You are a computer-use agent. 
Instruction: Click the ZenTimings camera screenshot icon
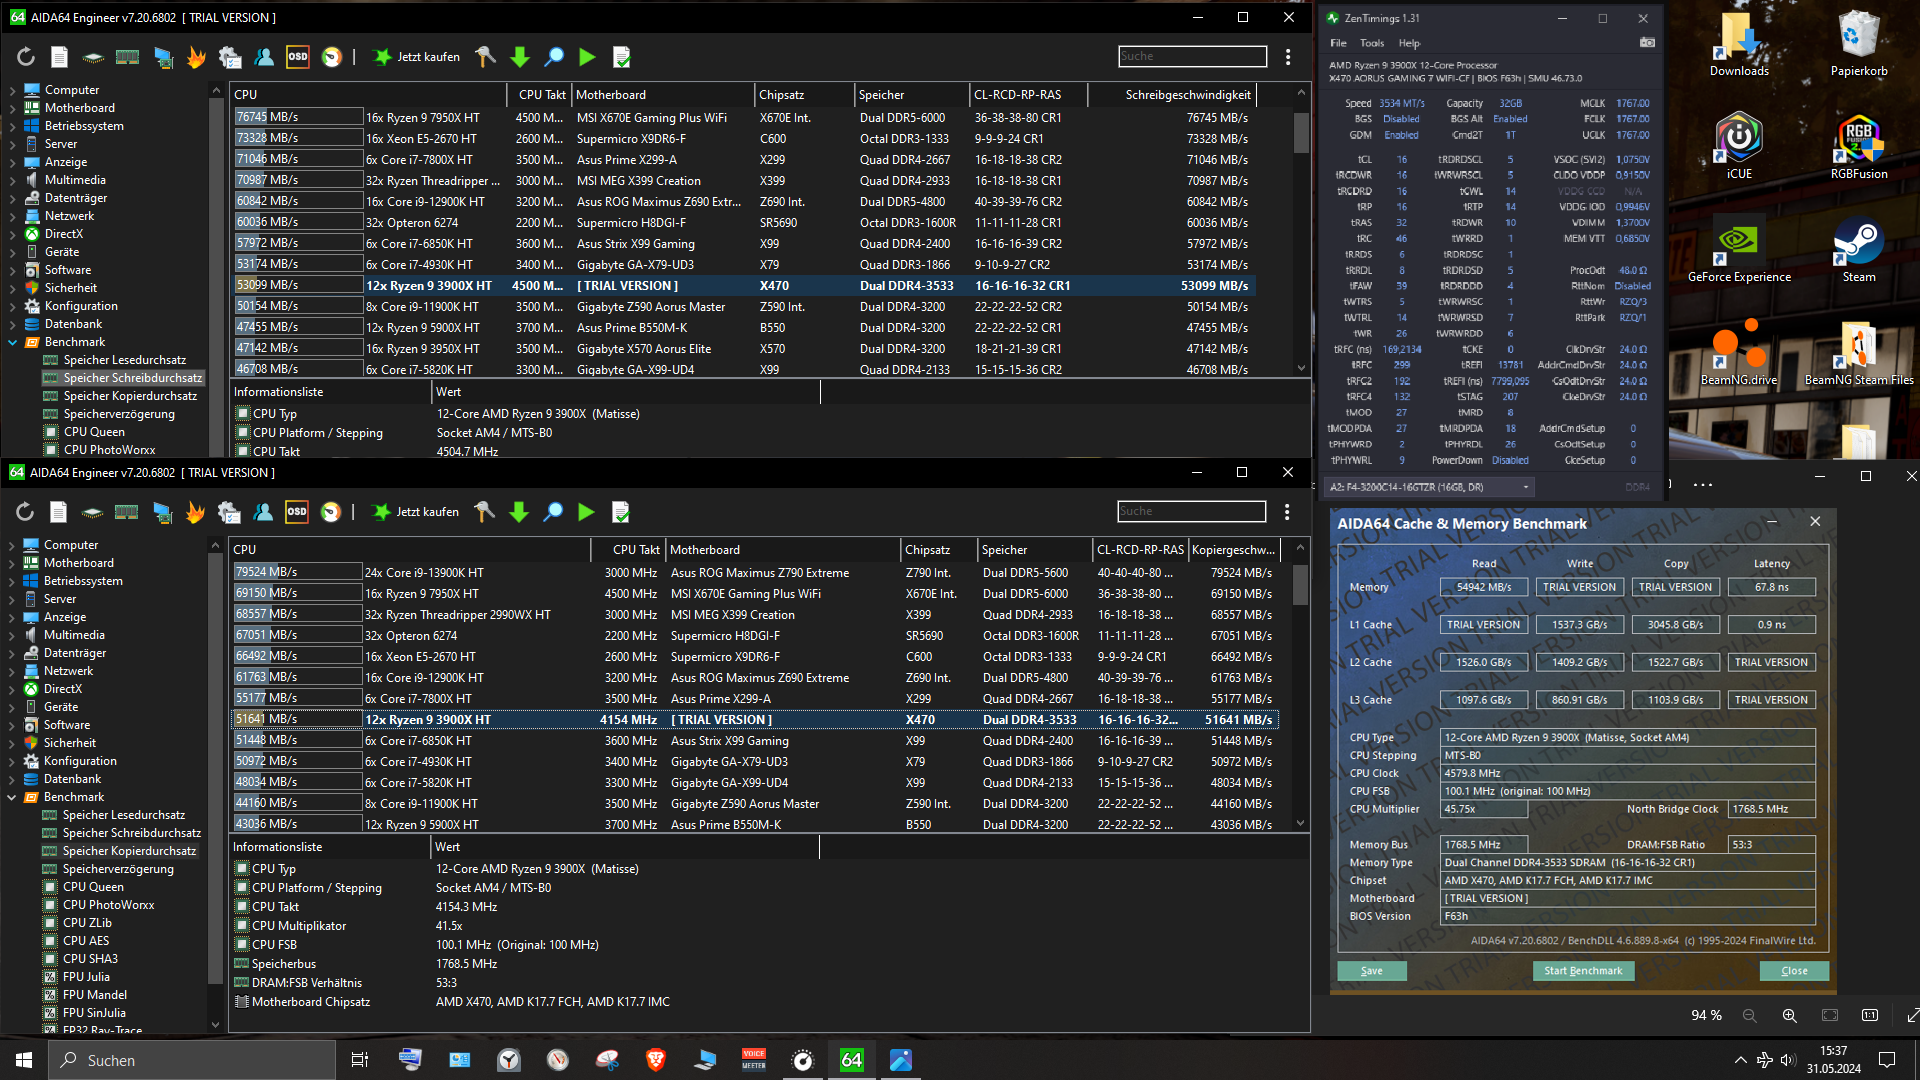coord(1647,43)
